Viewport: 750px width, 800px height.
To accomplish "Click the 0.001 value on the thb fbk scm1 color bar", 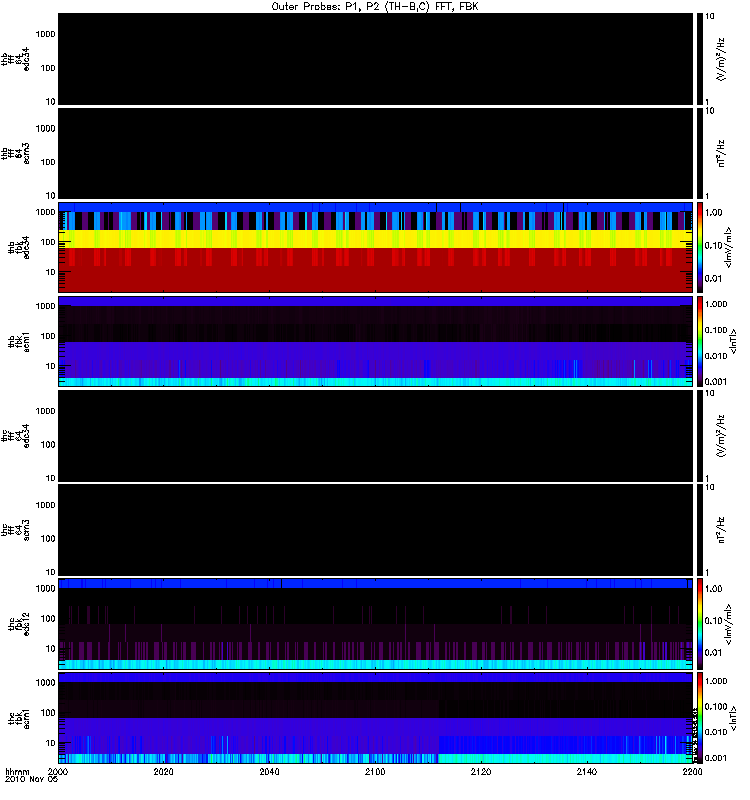I will click(716, 382).
